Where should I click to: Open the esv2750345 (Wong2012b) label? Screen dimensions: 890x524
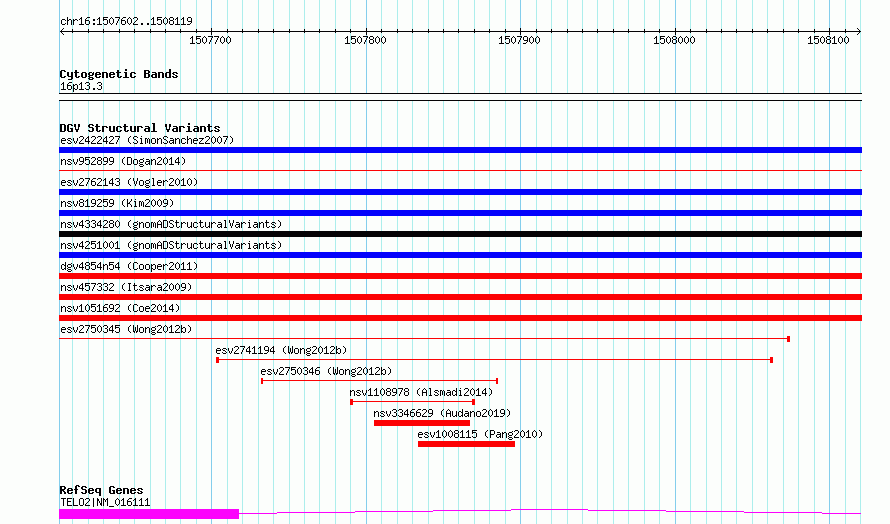[x=126, y=329]
